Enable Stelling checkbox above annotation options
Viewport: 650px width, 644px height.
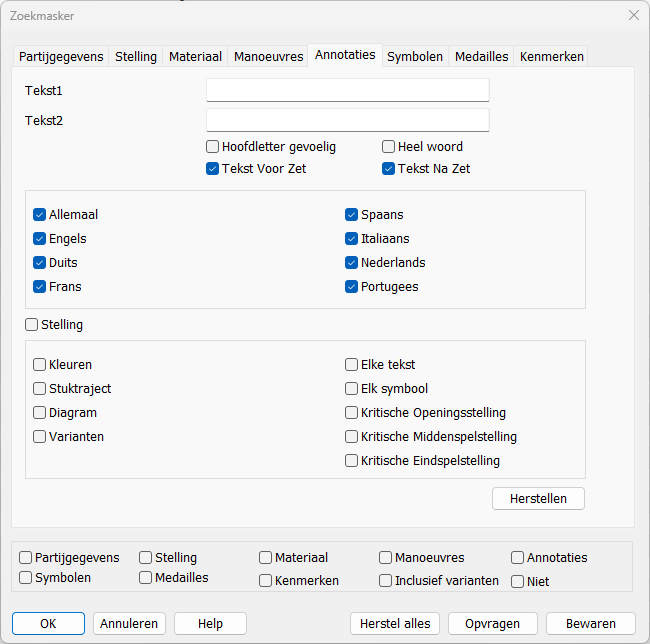(32, 324)
